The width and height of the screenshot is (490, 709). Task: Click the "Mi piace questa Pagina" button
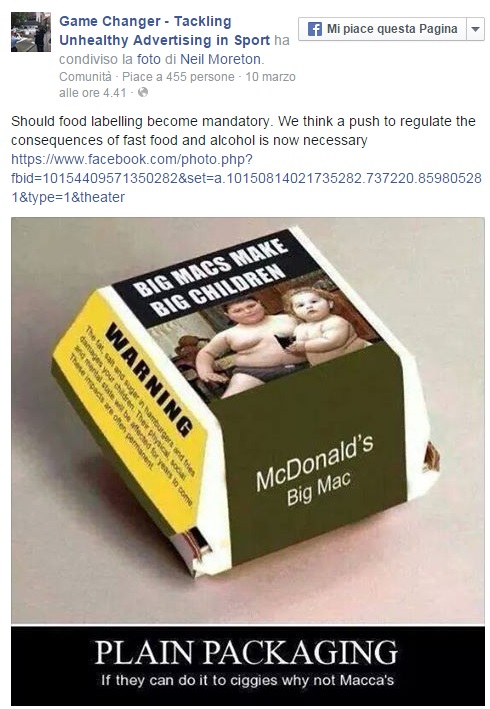tap(382, 29)
